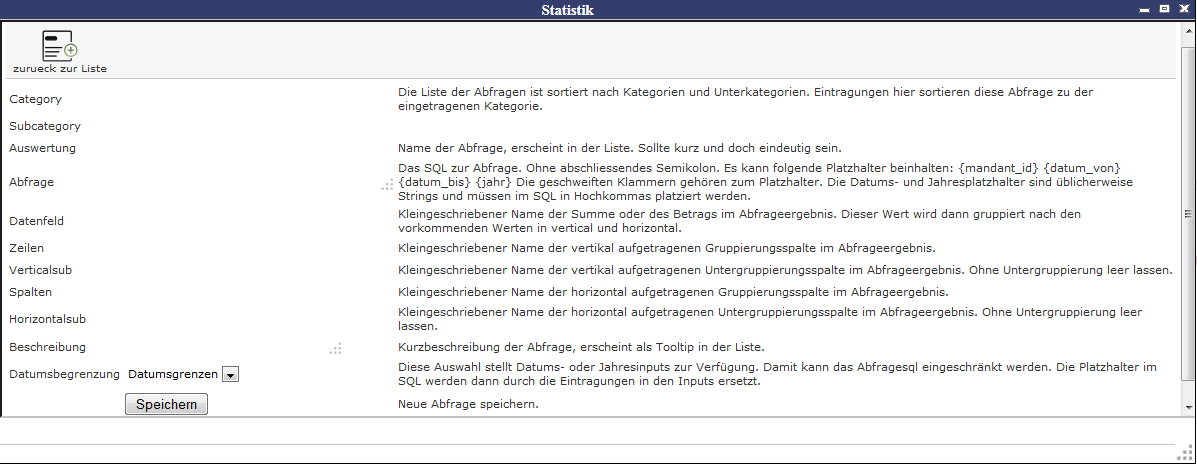Image resolution: width=1197 pixels, height=464 pixels.
Task: Click the 'zurueck zur Liste' list icon
Action: 59,46
